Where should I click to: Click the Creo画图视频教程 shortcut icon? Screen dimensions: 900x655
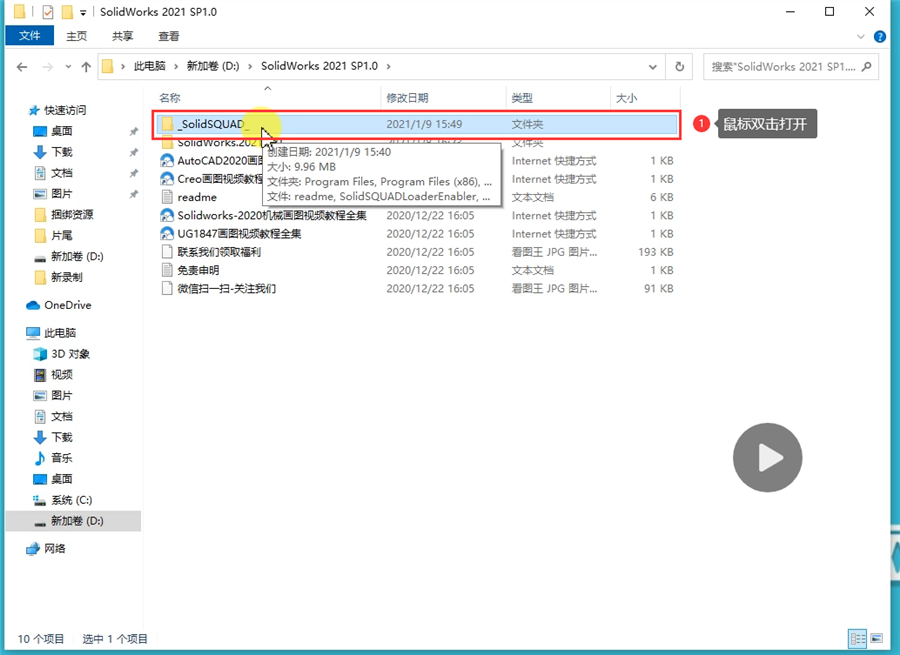tap(167, 179)
